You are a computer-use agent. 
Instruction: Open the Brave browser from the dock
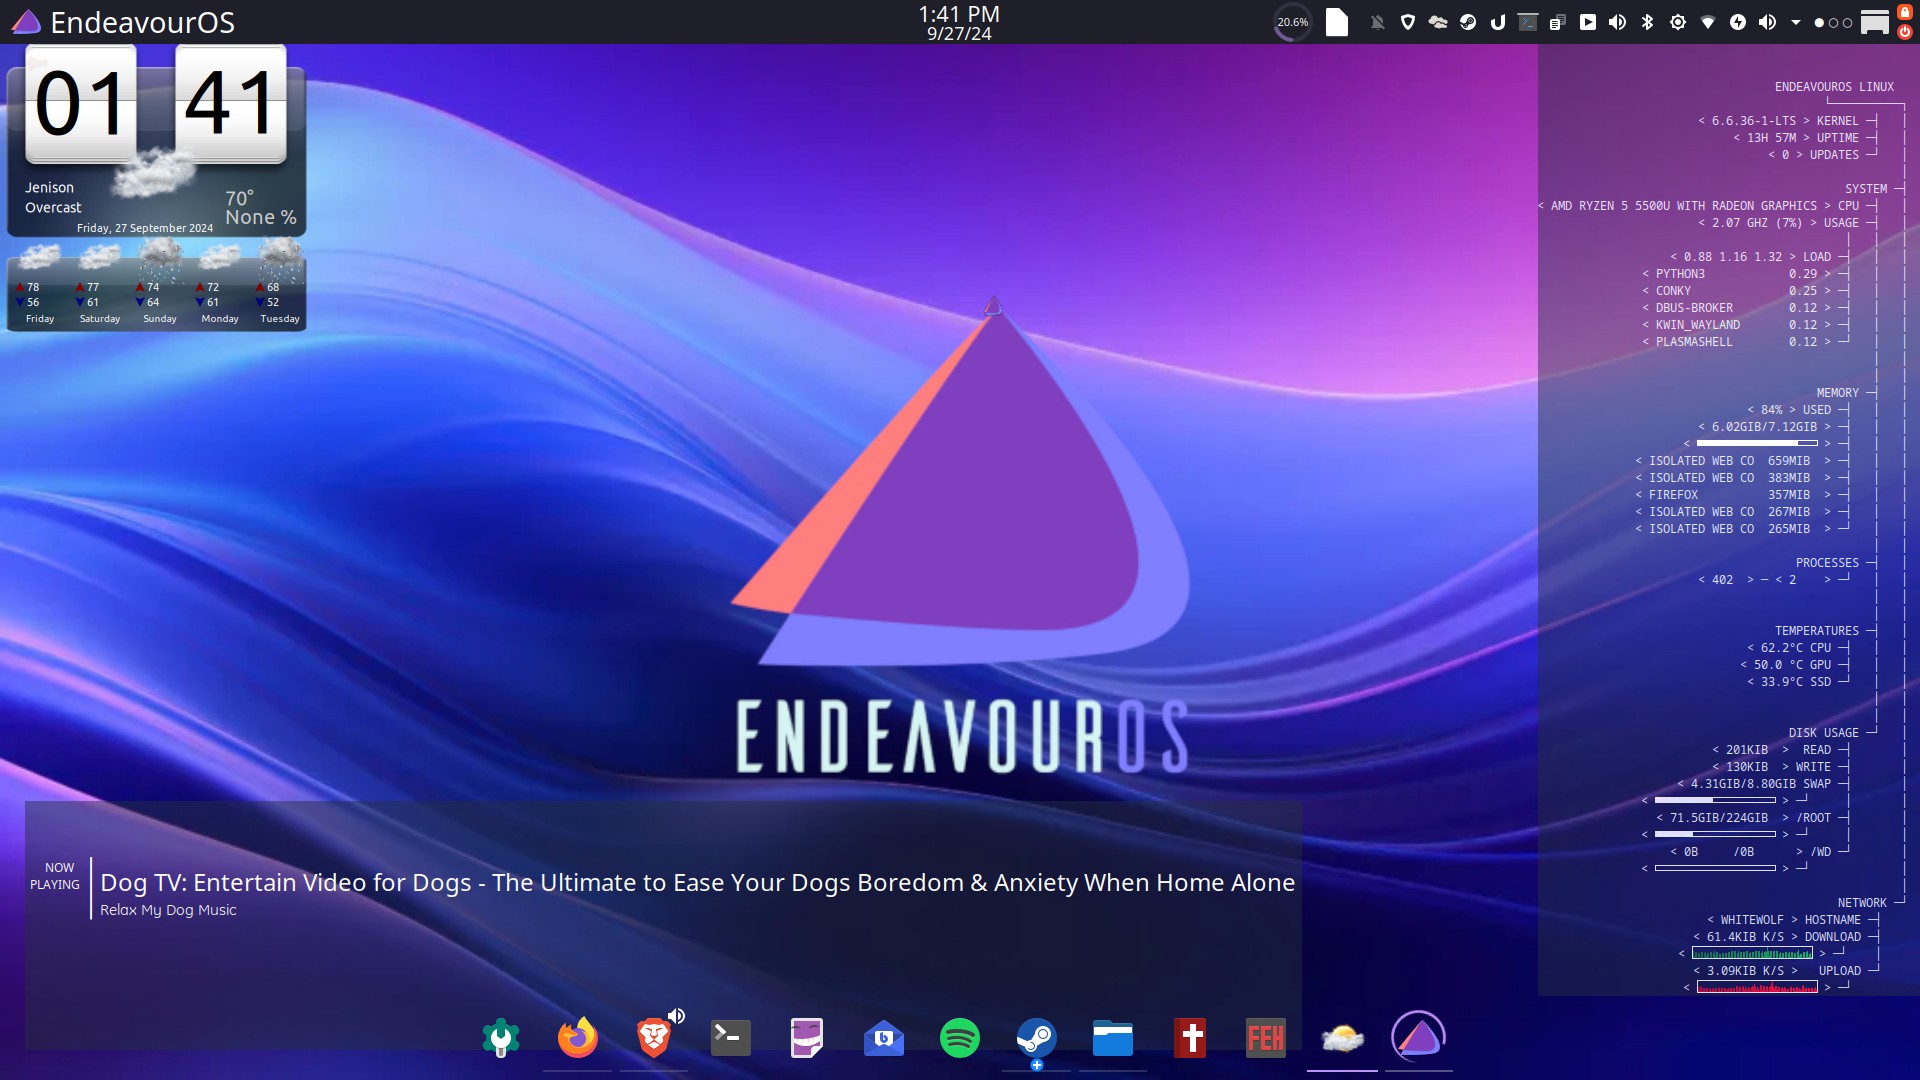coord(653,1038)
